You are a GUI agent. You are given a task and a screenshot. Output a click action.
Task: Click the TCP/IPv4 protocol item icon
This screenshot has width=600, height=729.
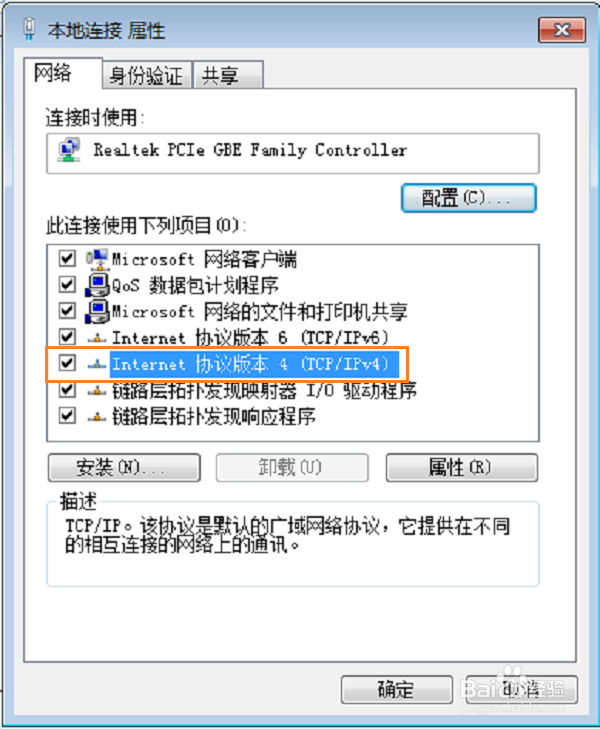click(x=97, y=364)
